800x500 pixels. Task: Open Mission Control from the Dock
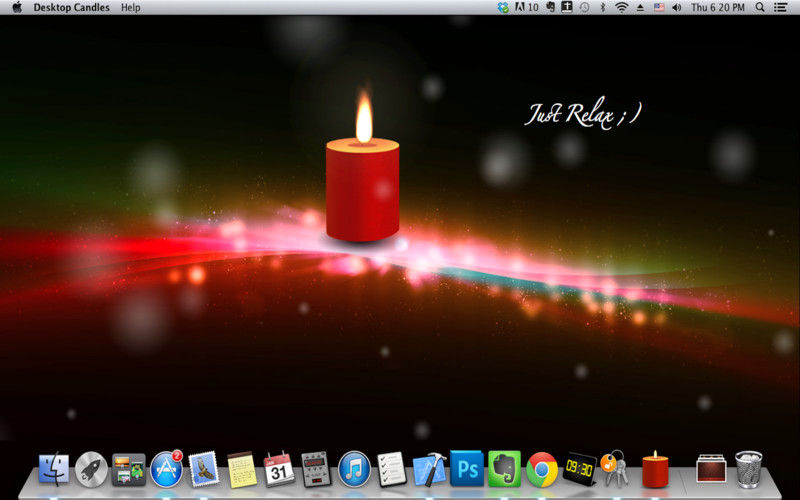[129, 469]
